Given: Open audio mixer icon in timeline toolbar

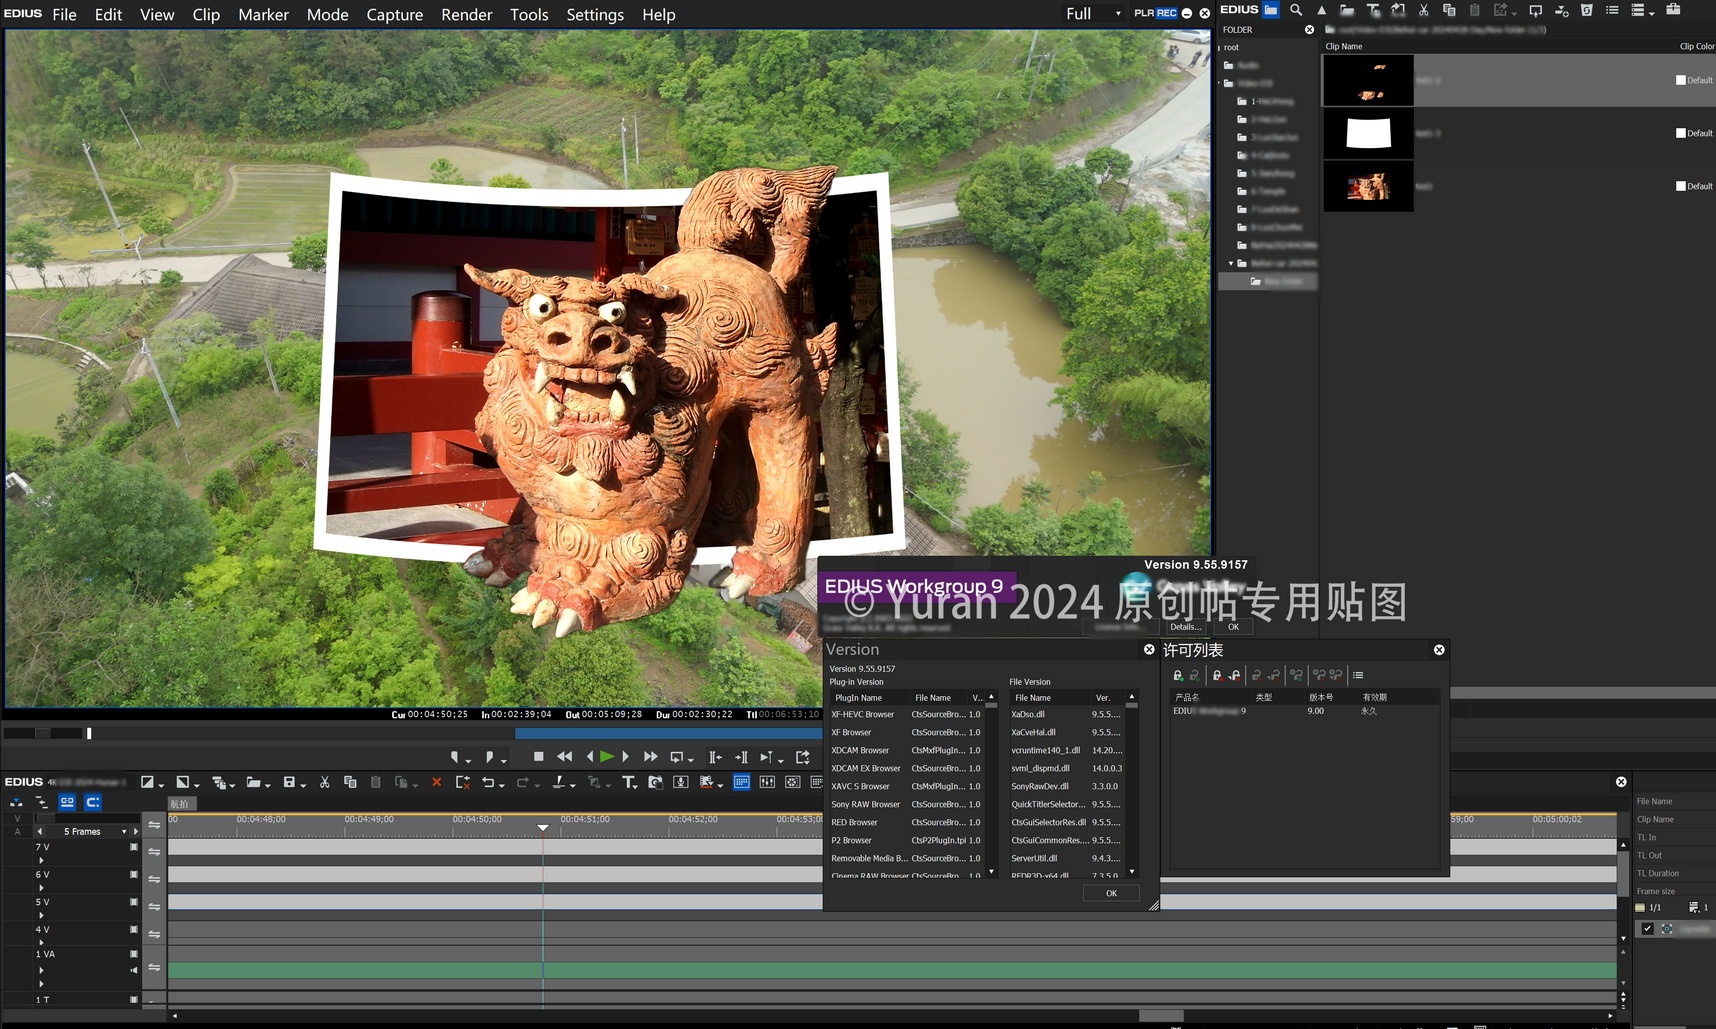Looking at the screenshot, I should (x=767, y=782).
